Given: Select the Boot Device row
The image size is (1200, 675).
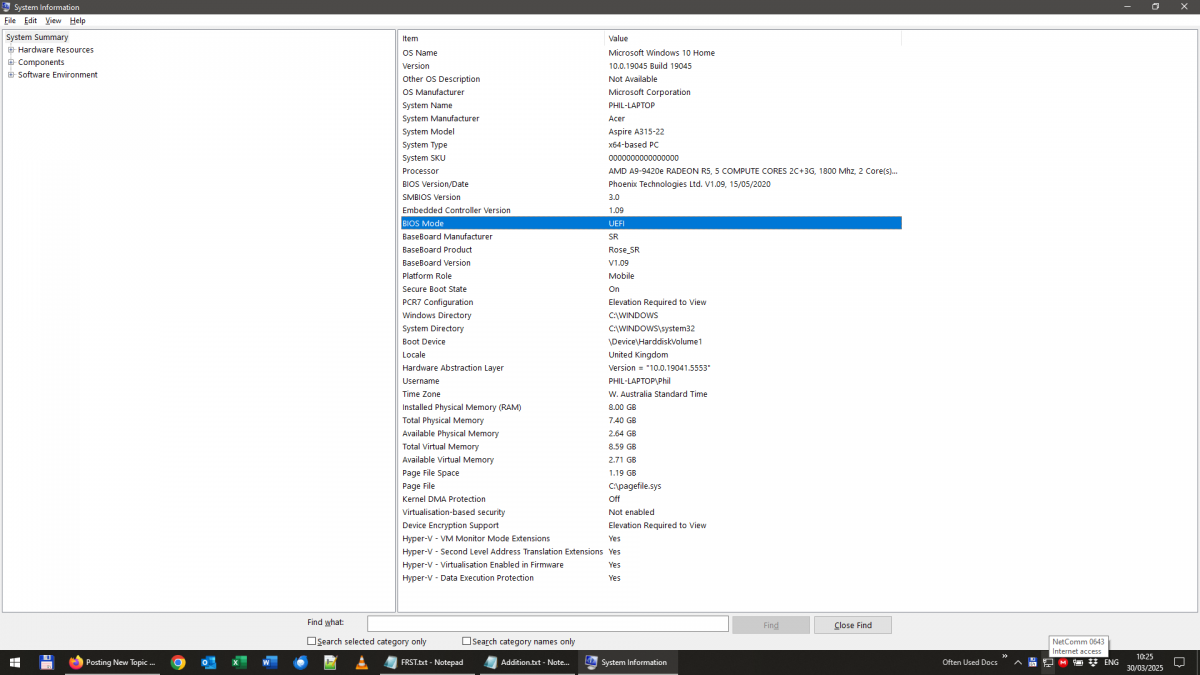Looking at the screenshot, I should (x=650, y=342).
